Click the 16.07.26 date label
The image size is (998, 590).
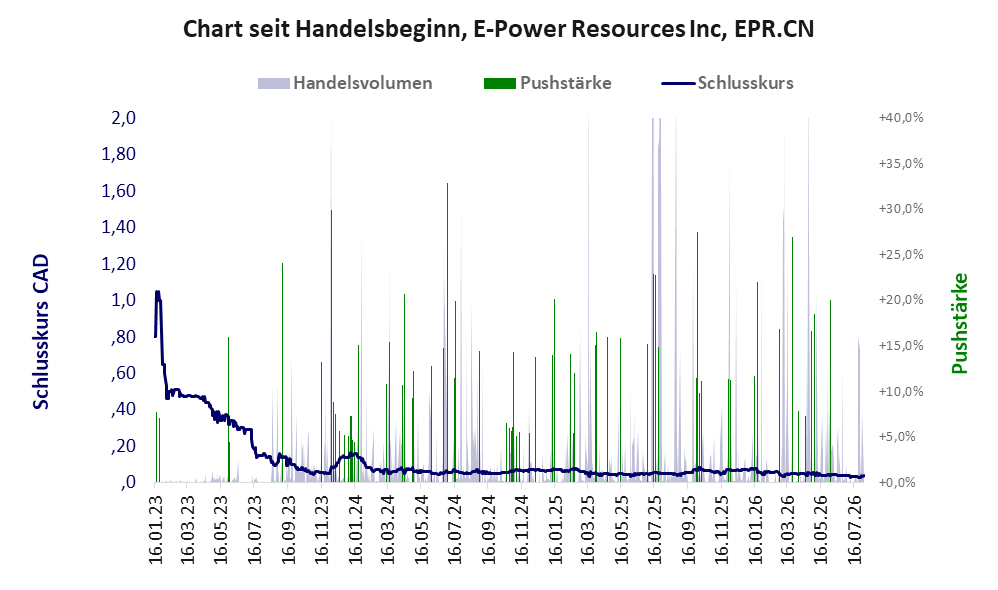pyautogui.click(x=855, y=530)
